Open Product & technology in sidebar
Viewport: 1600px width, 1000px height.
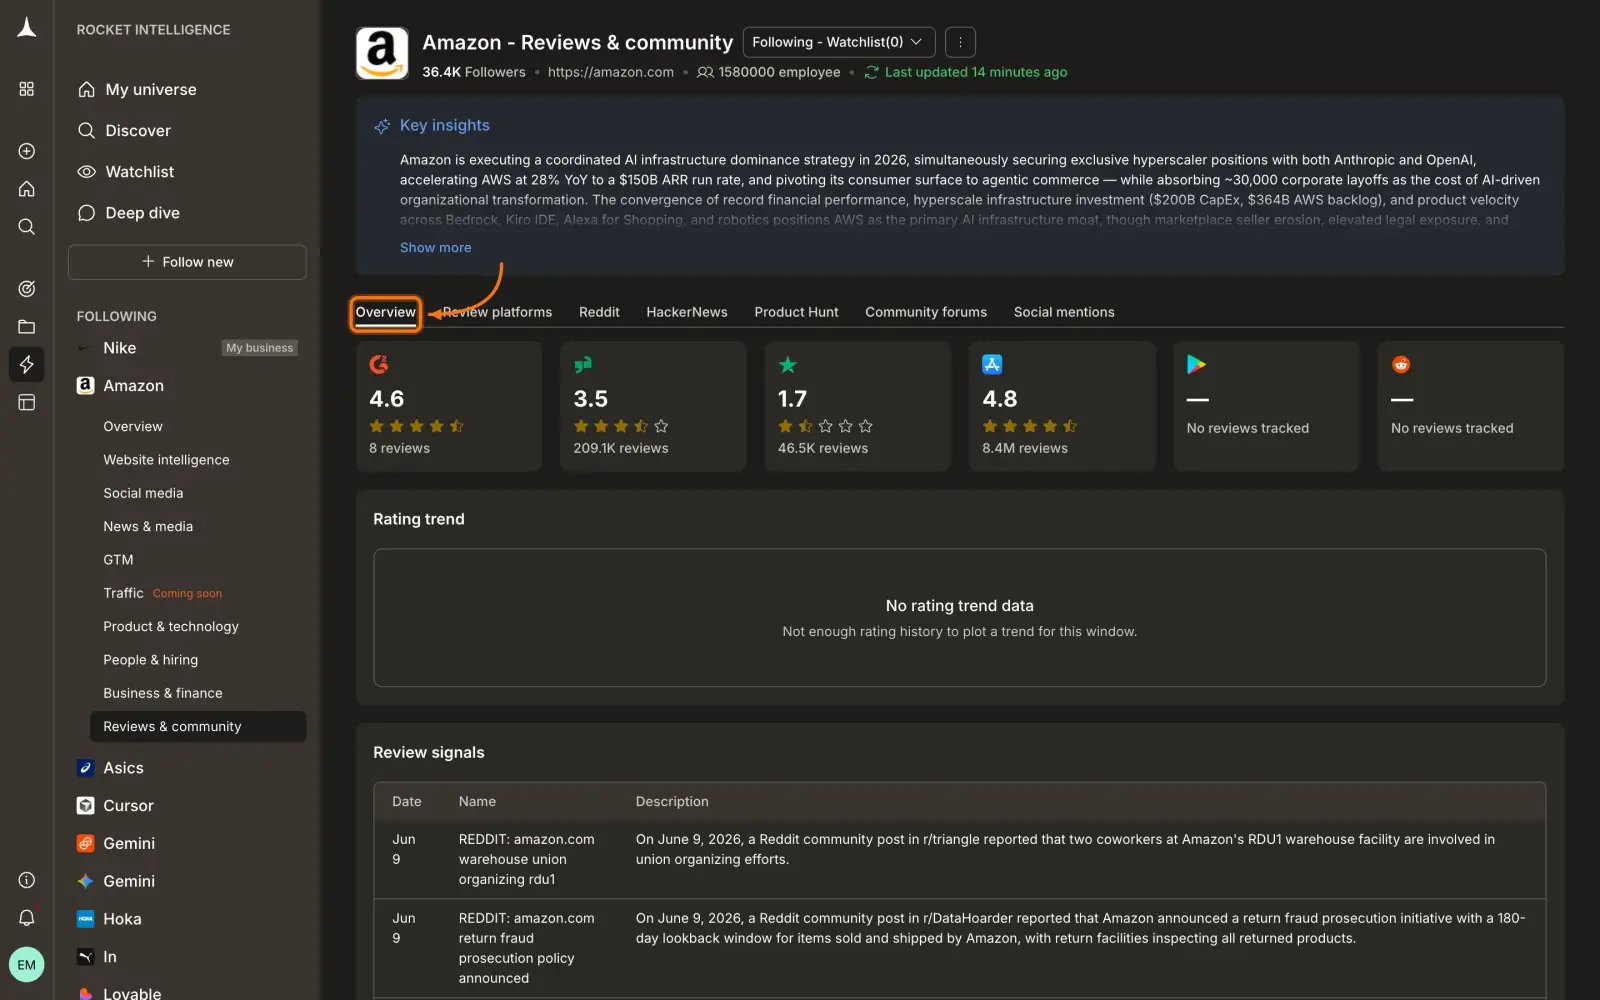tap(171, 627)
